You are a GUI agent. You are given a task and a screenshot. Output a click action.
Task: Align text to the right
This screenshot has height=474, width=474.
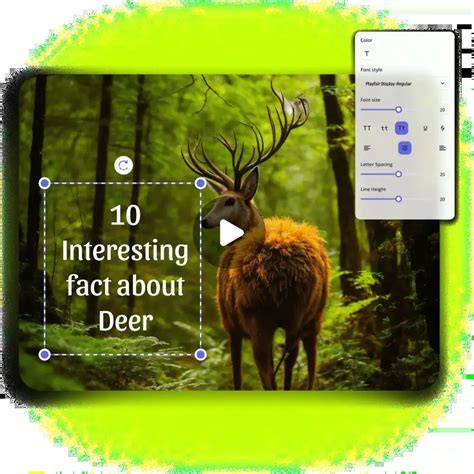(x=442, y=148)
